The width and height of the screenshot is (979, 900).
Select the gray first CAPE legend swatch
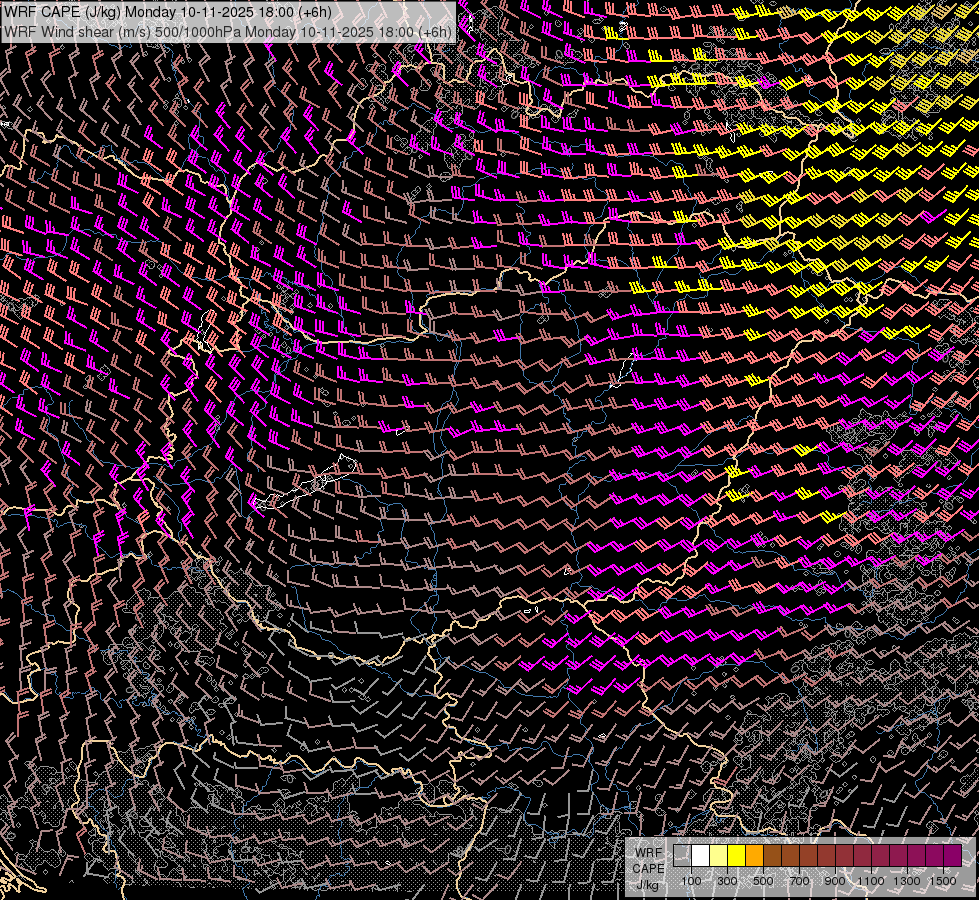[x=682, y=855]
